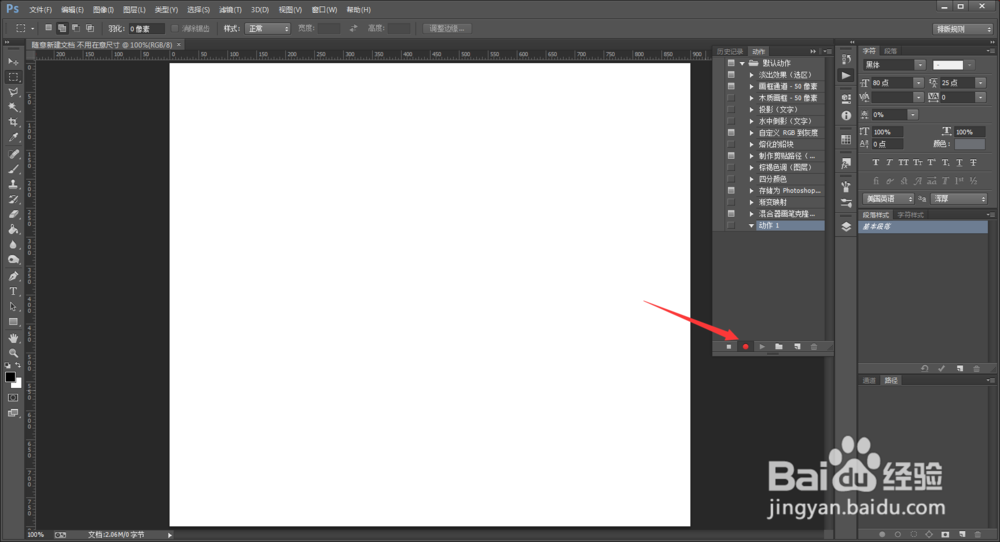The image size is (1000, 542).
Task: Toggle the 消除锯齿 anti-alias checkbox
Action: [x=175, y=29]
